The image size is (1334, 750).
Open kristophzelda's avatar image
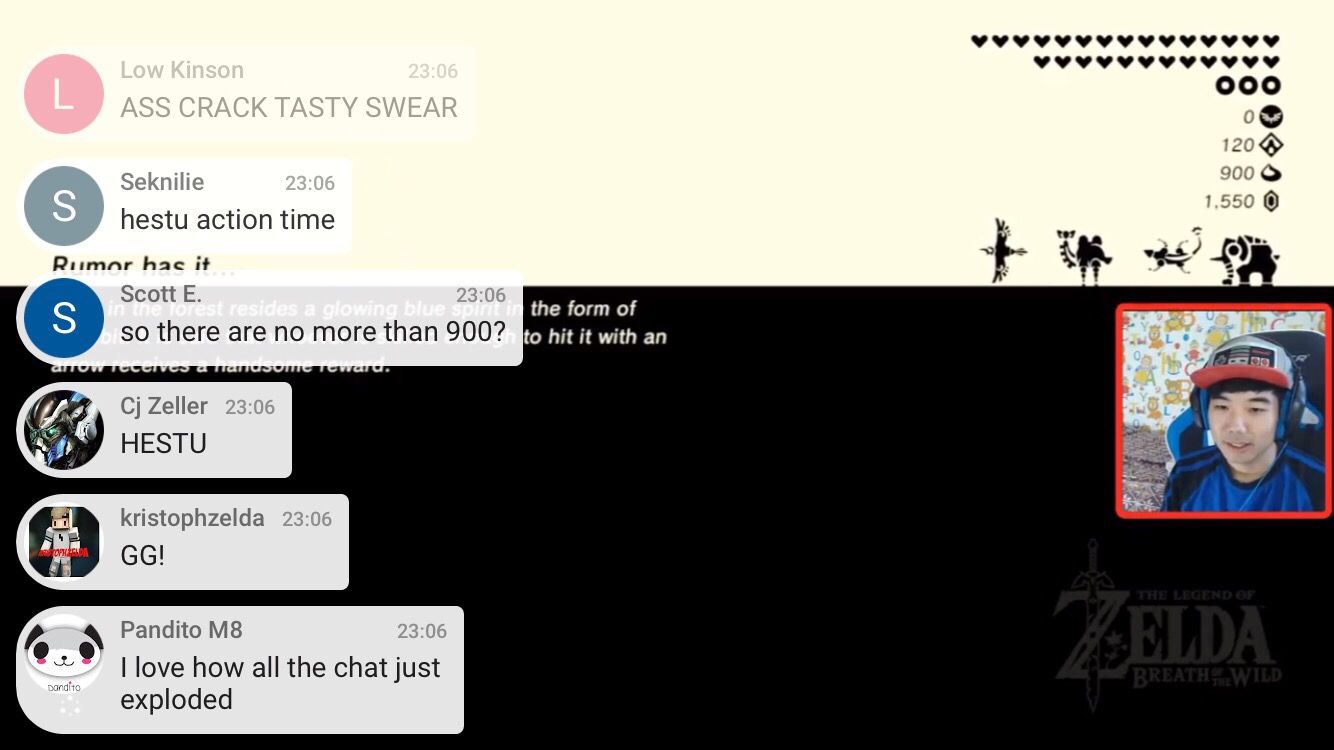pos(64,542)
